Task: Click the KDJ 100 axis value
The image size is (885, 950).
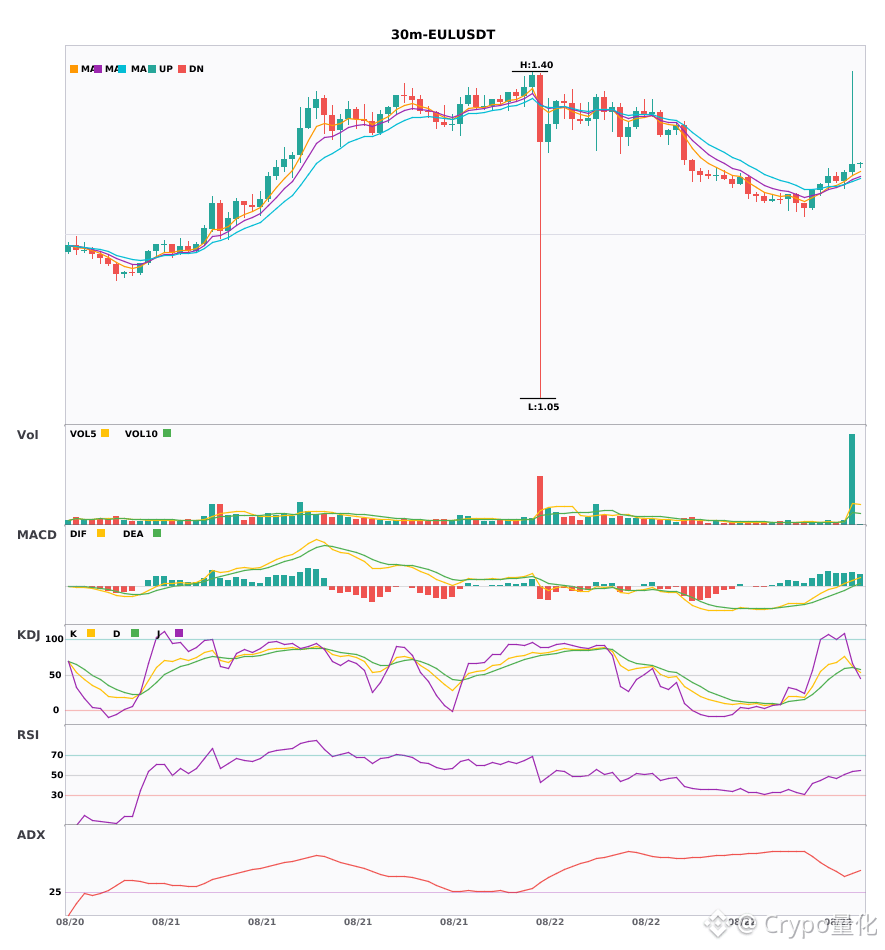Action: (55, 639)
